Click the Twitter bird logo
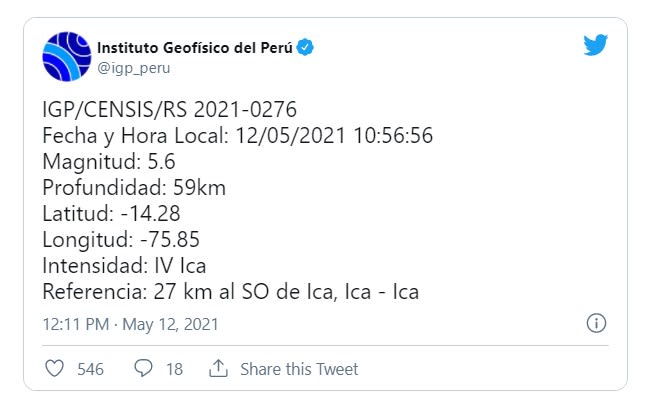 596,46
